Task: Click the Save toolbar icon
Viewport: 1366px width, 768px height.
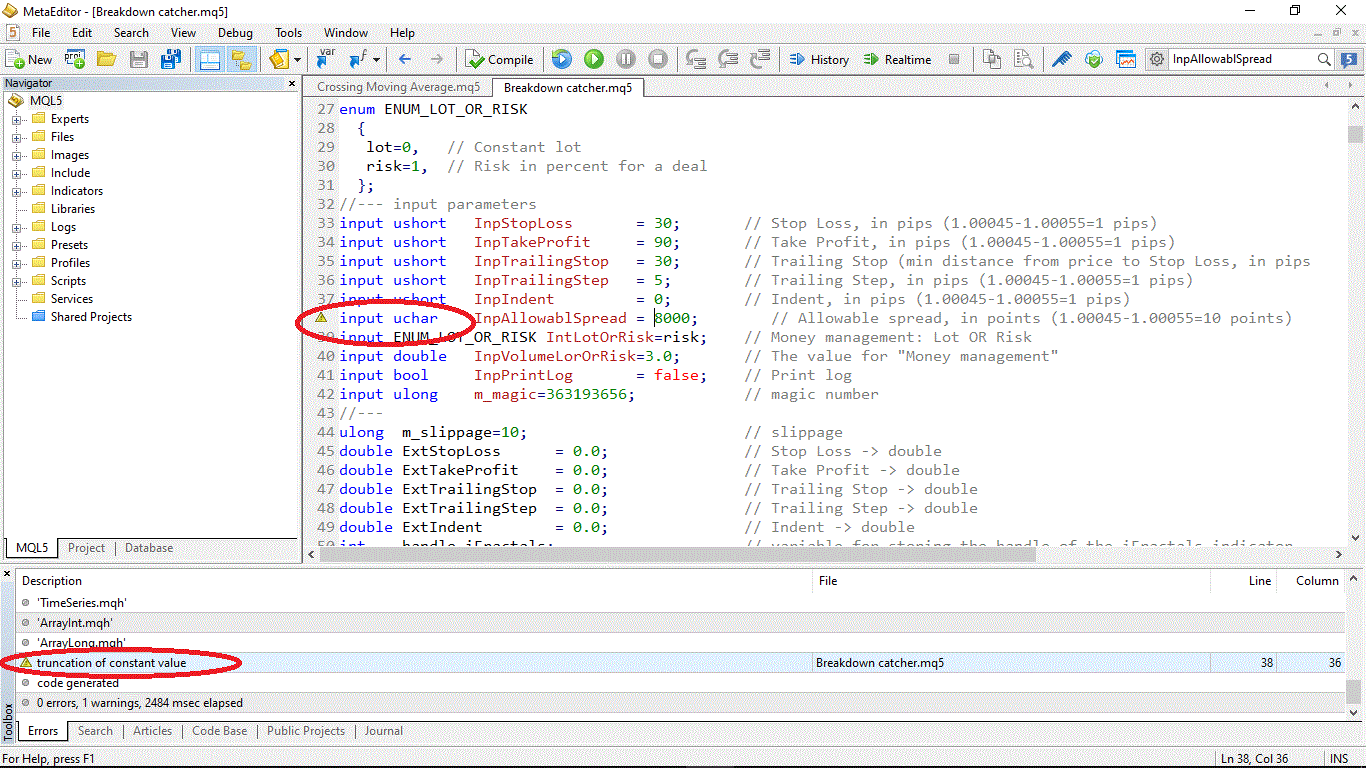Action: pyautogui.click(x=139, y=60)
